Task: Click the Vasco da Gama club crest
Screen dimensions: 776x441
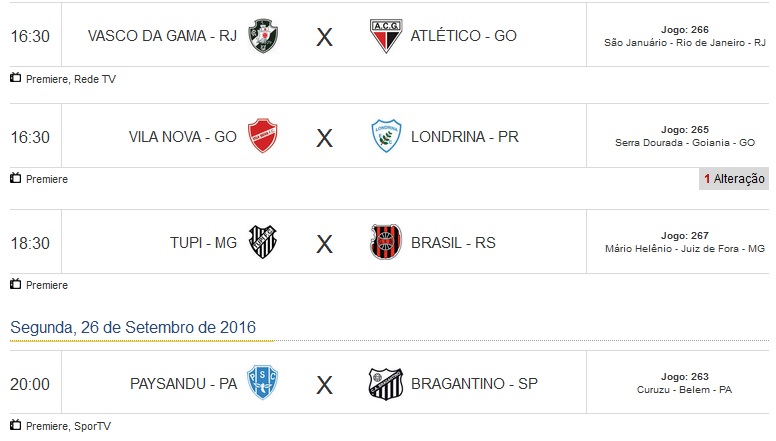Action: tap(264, 36)
